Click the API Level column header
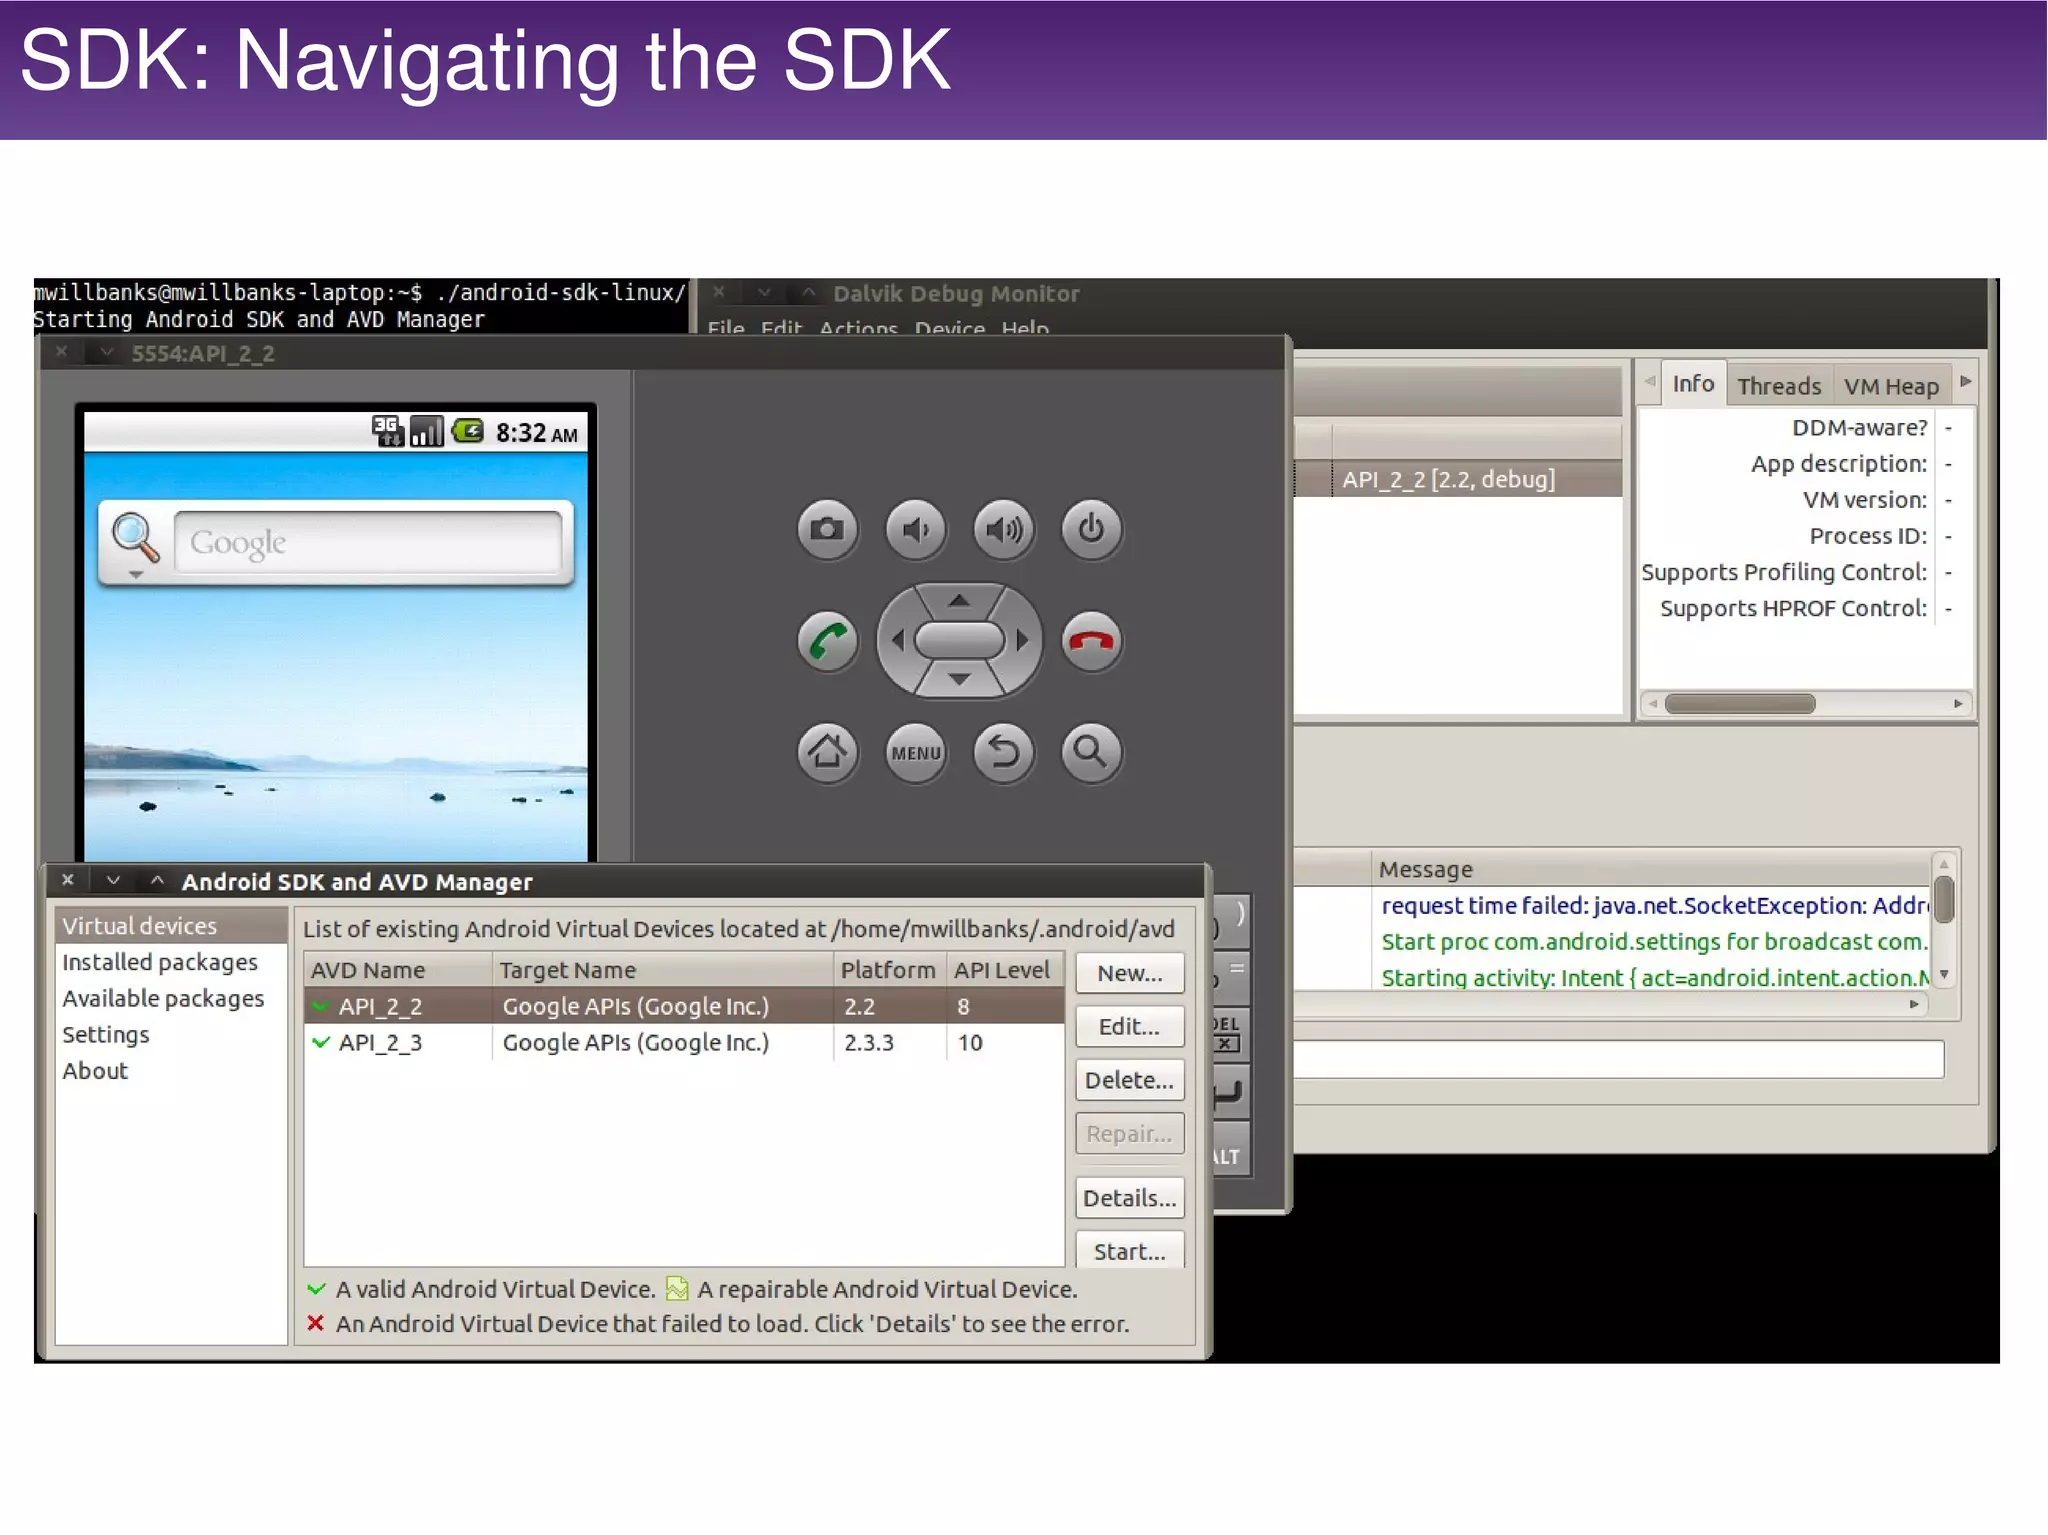2048x1535 pixels. click(x=1004, y=970)
